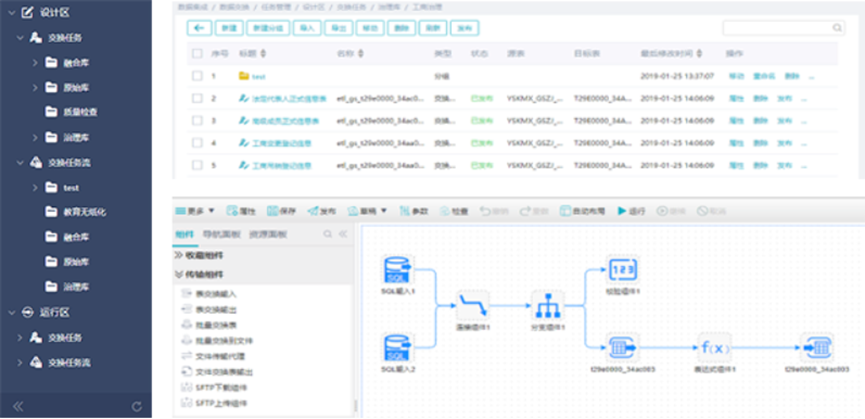Switch to the 导航面板 tab
The image size is (865, 419).
click(x=222, y=234)
